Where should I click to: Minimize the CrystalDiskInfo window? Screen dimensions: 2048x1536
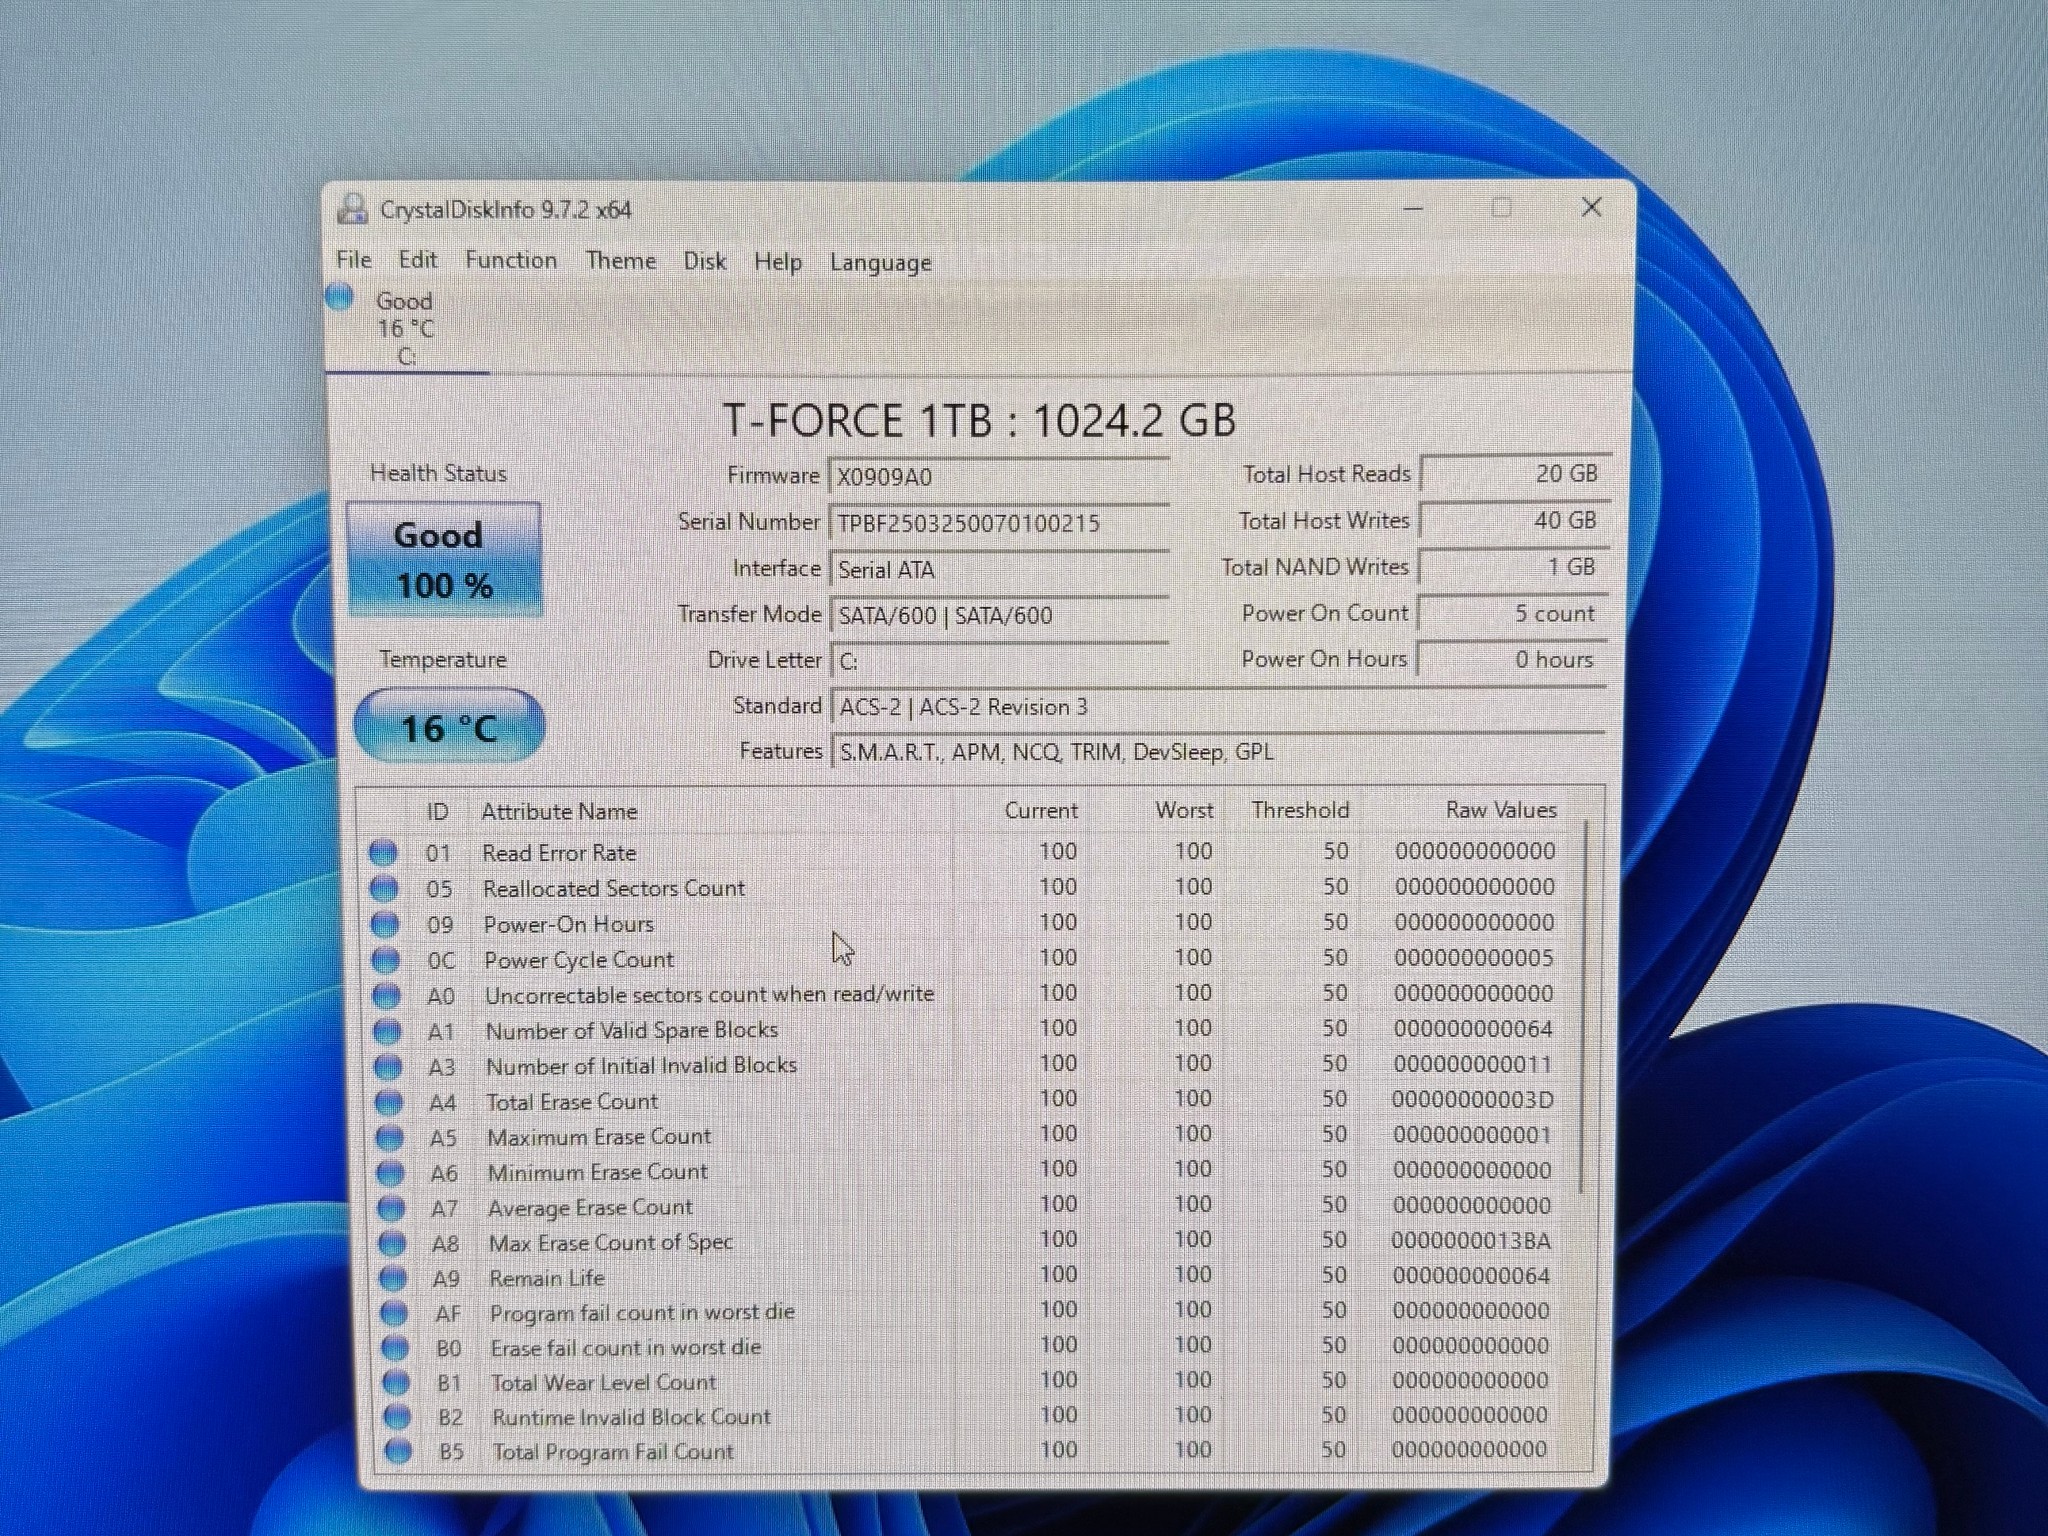click(x=1413, y=208)
